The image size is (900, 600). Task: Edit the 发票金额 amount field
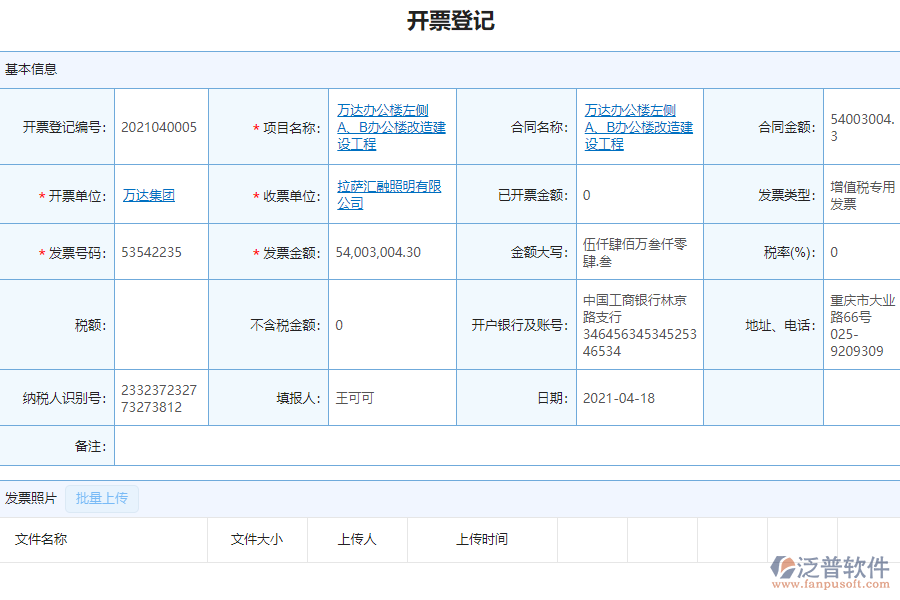coord(392,252)
